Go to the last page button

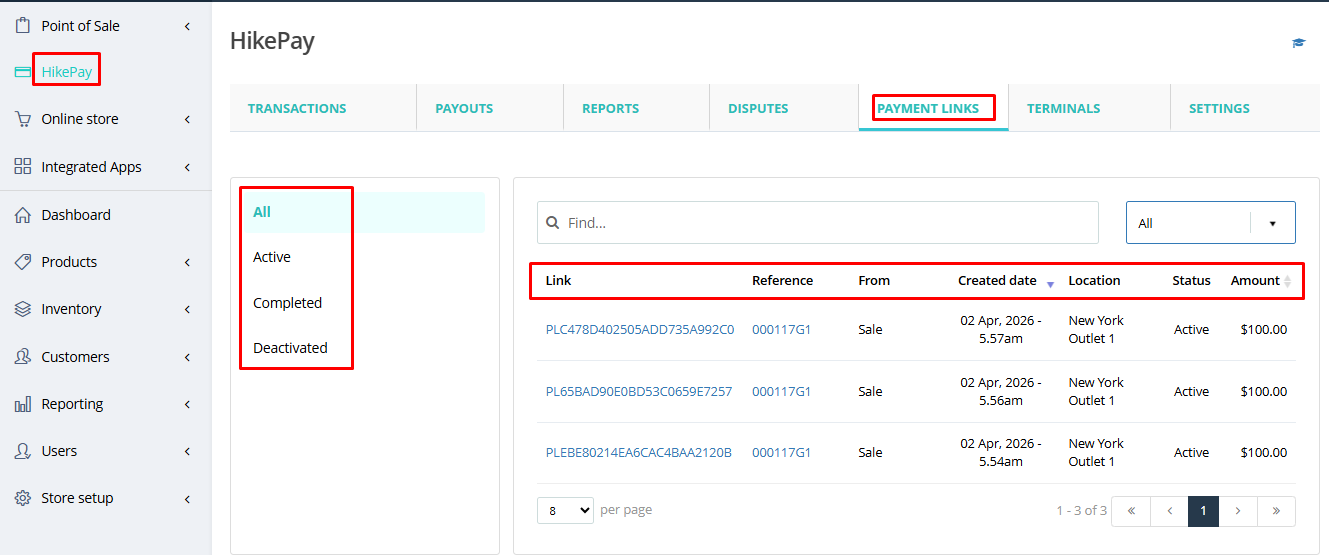click(x=1276, y=511)
